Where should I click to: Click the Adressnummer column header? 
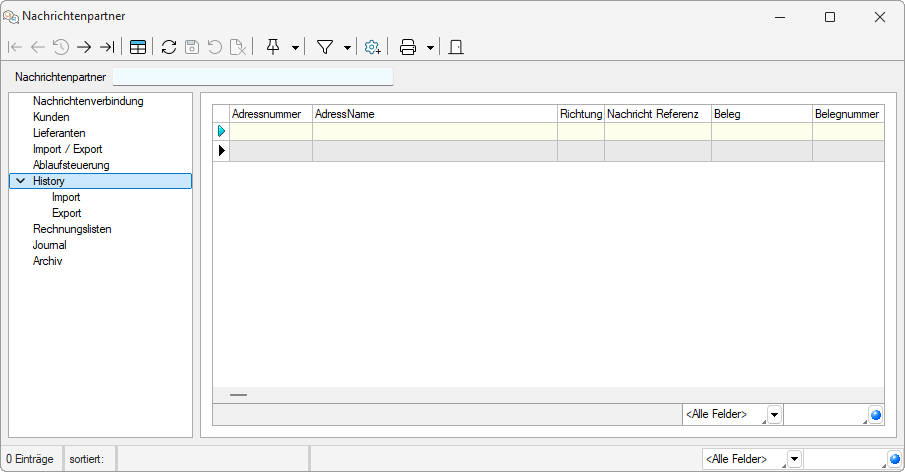270,114
